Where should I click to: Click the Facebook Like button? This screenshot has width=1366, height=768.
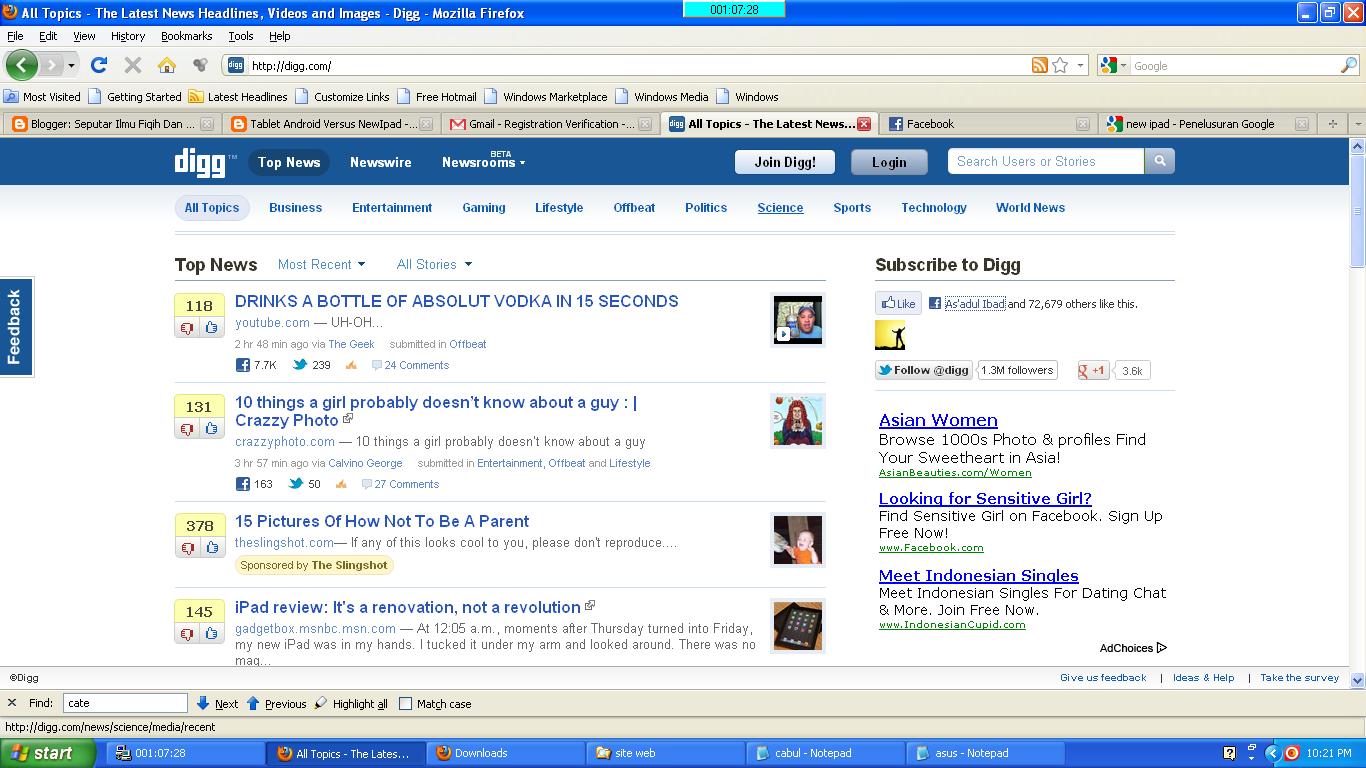(898, 303)
